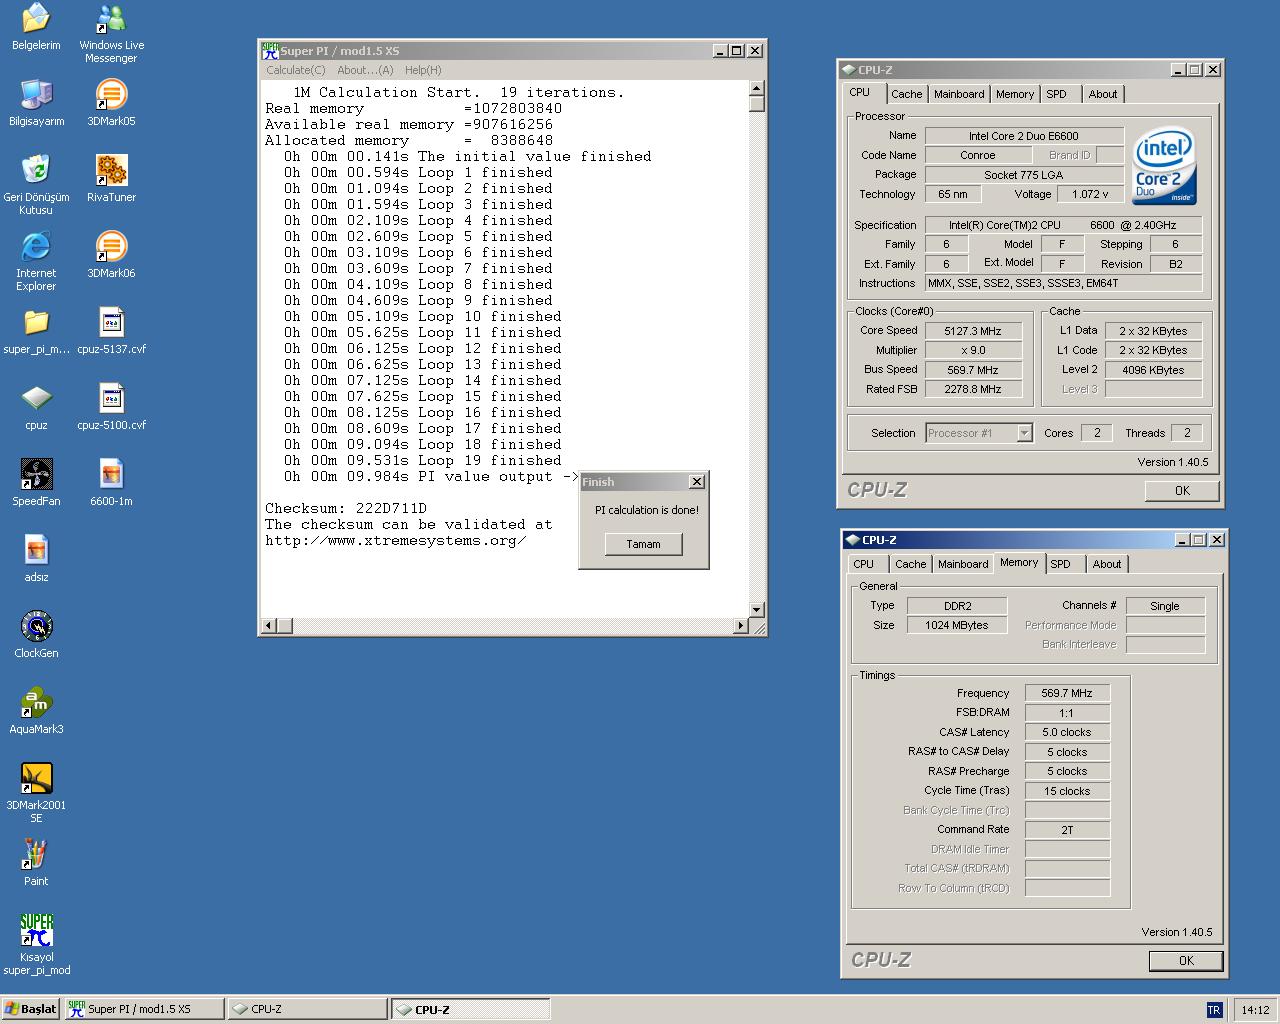Switch to About tab in upper CPU-Z
The image size is (1280, 1024).
(1103, 94)
